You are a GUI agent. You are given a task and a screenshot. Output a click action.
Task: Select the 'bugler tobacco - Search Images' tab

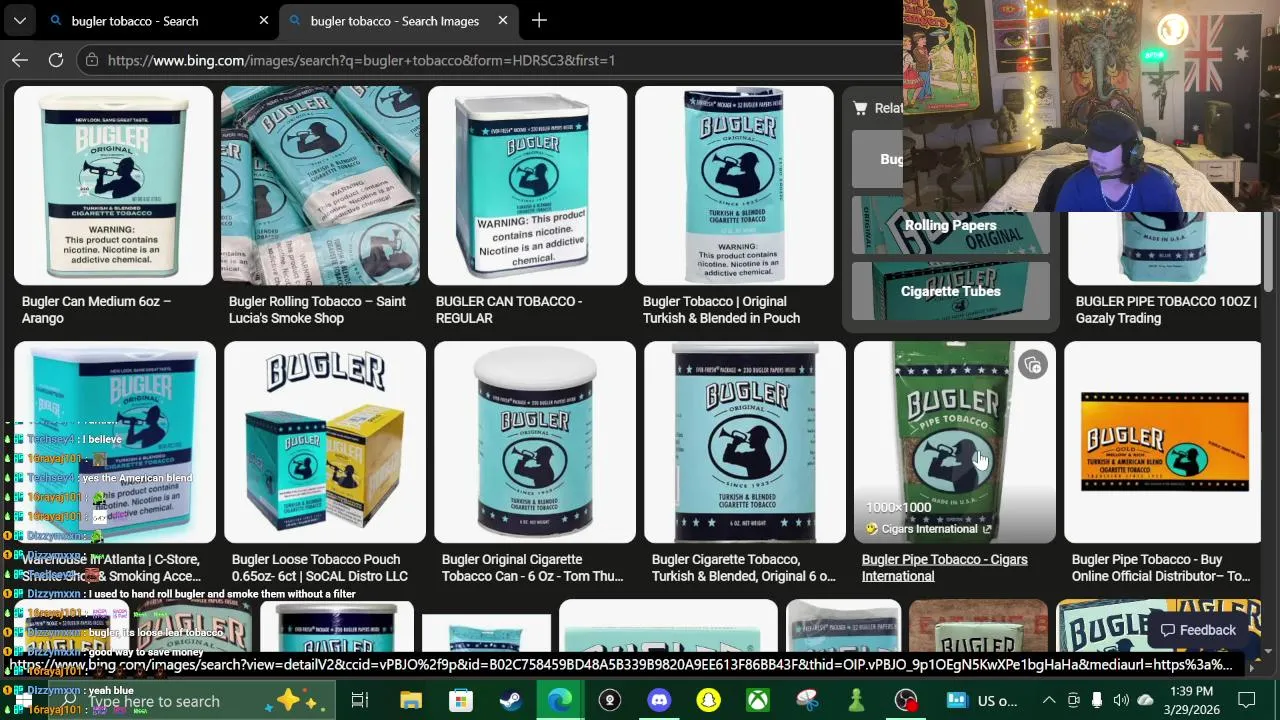click(x=394, y=20)
